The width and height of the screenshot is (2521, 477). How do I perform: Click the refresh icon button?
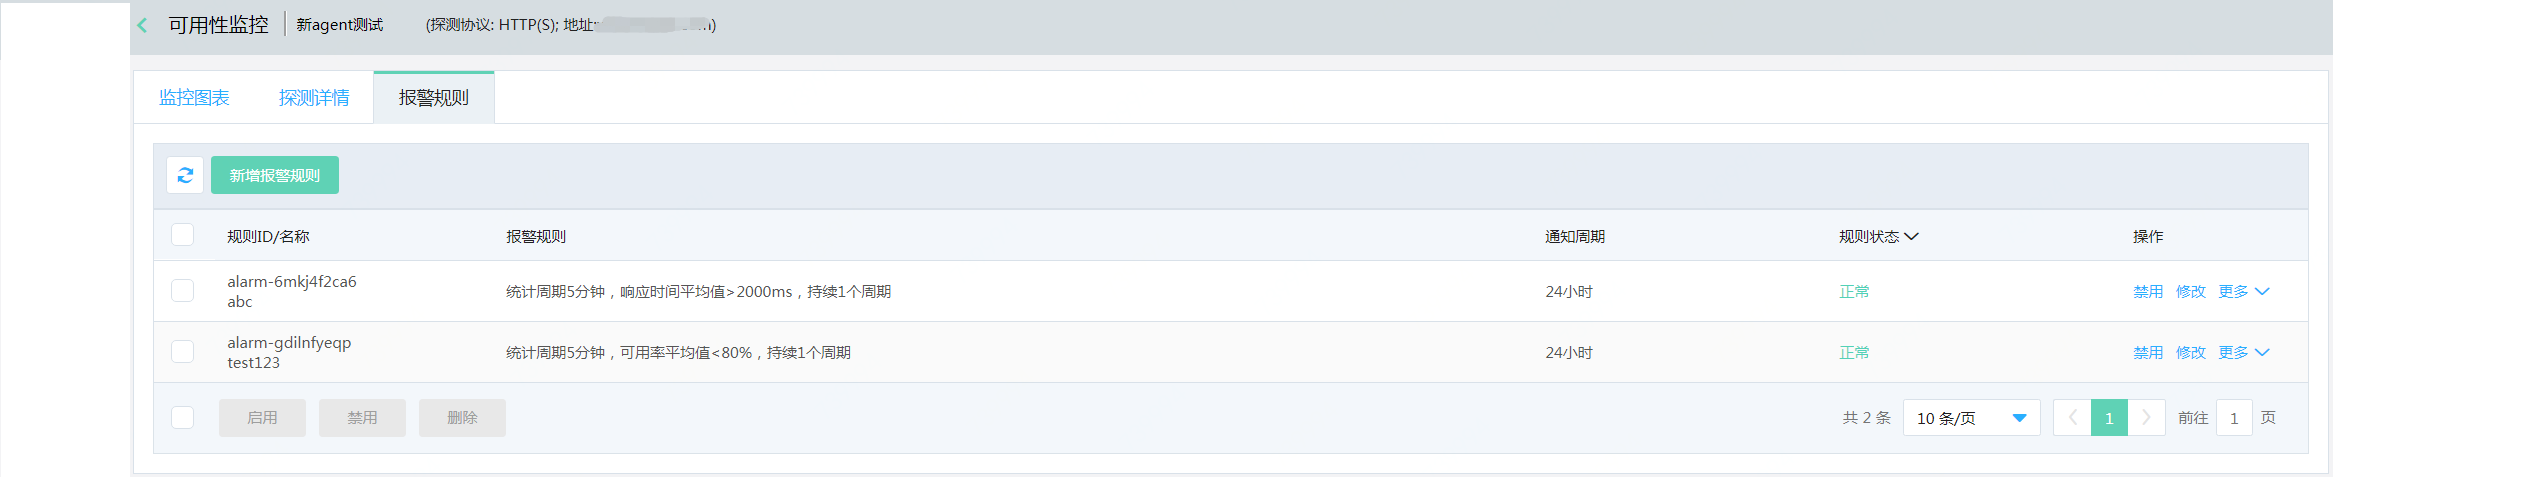[x=185, y=175]
